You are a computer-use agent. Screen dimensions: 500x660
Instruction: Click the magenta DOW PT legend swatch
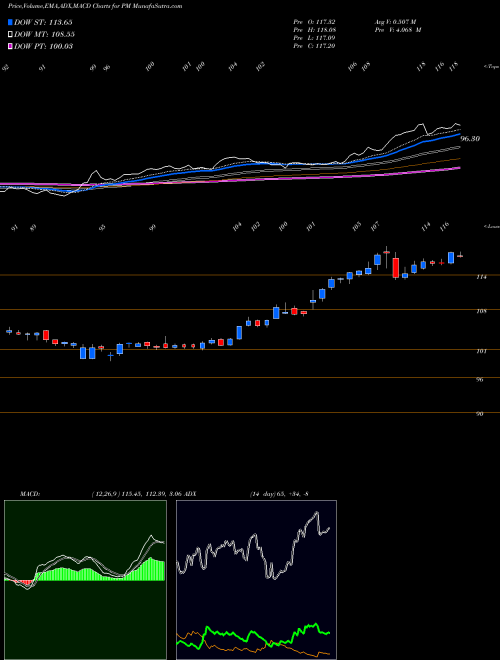[x=11, y=46]
